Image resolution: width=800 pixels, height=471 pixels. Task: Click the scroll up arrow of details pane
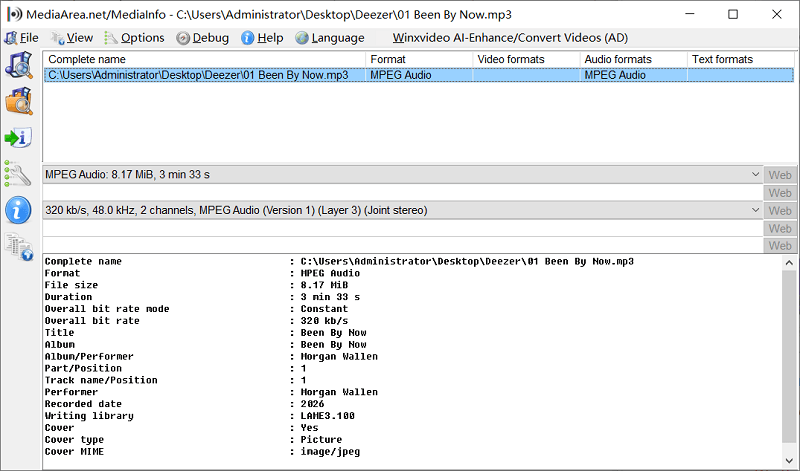[789, 263]
